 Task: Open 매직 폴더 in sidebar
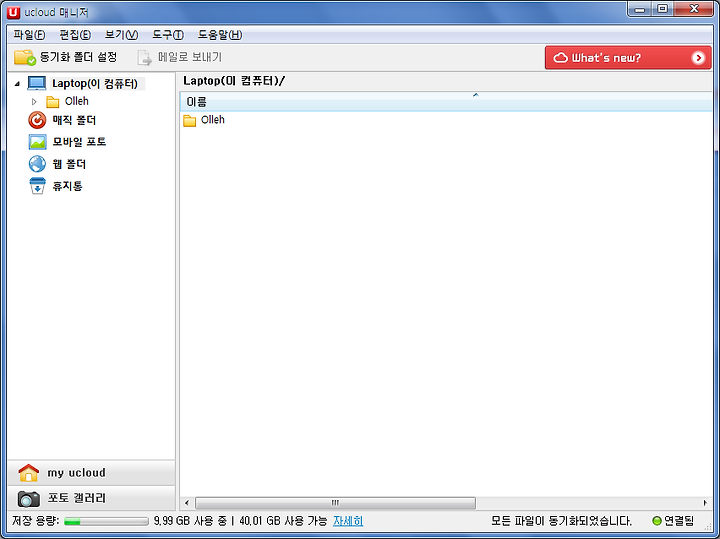(74, 120)
